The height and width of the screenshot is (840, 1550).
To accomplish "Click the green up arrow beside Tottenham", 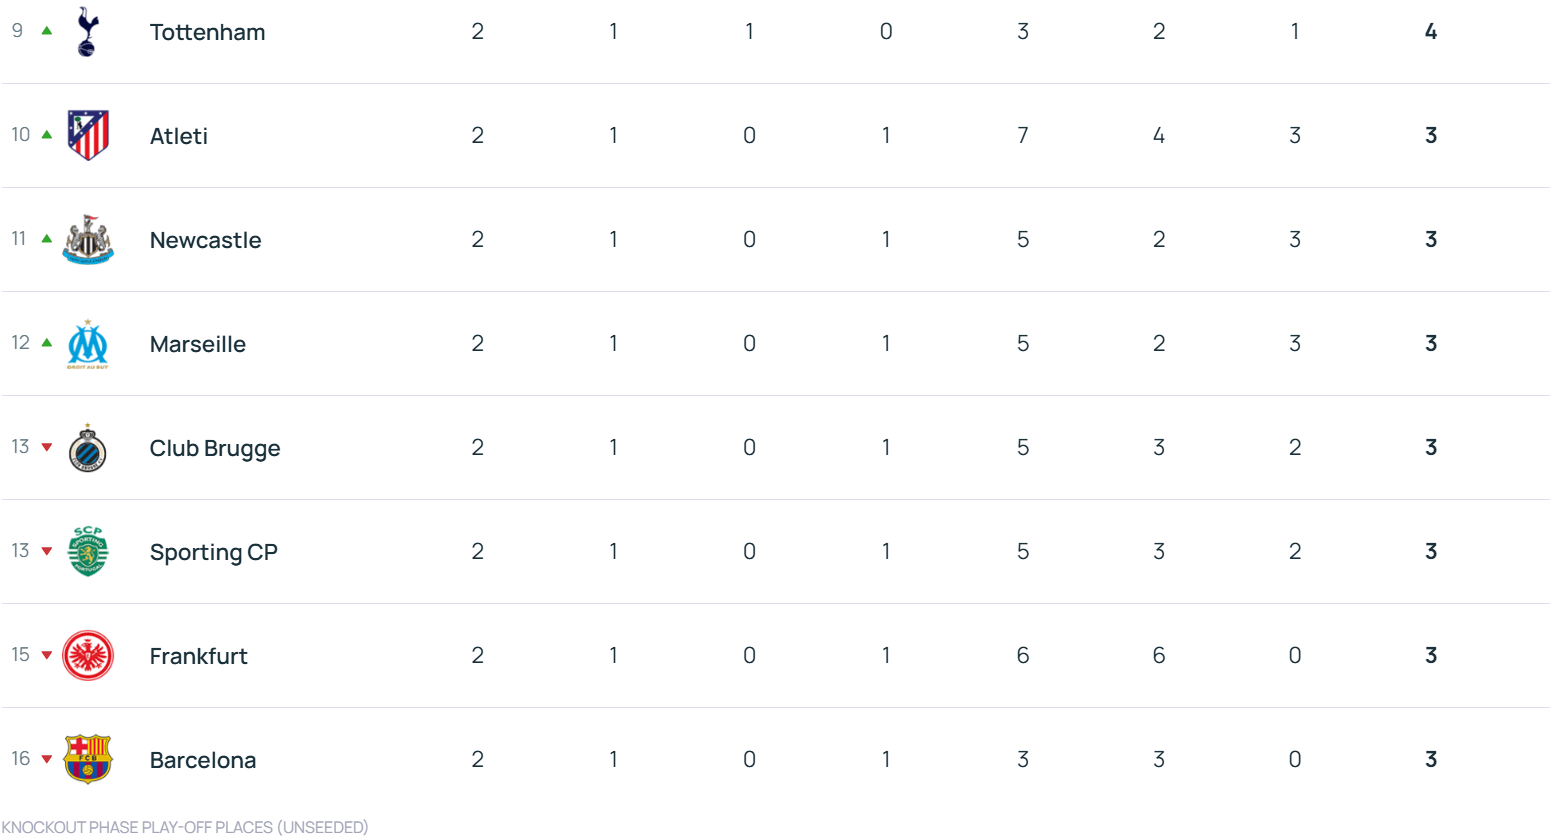I will [47, 31].
